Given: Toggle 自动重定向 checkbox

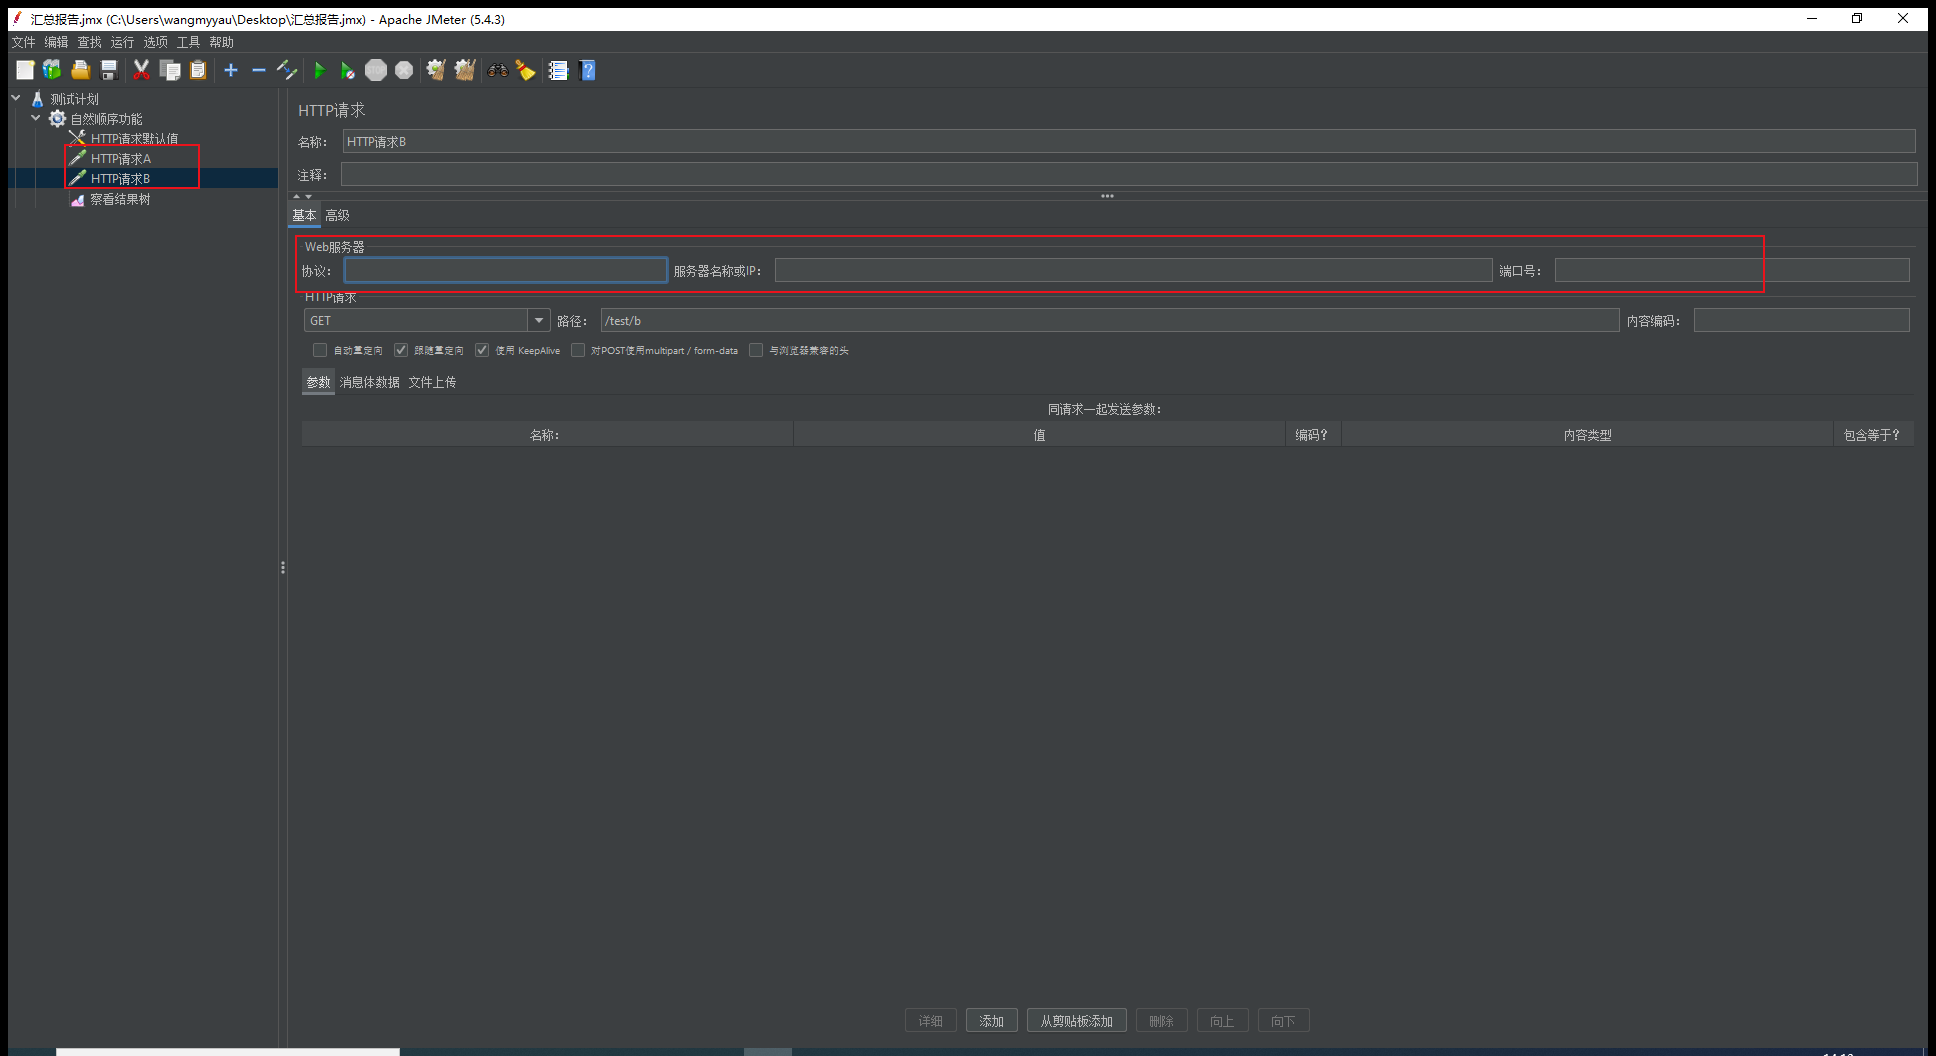Looking at the screenshot, I should (320, 350).
